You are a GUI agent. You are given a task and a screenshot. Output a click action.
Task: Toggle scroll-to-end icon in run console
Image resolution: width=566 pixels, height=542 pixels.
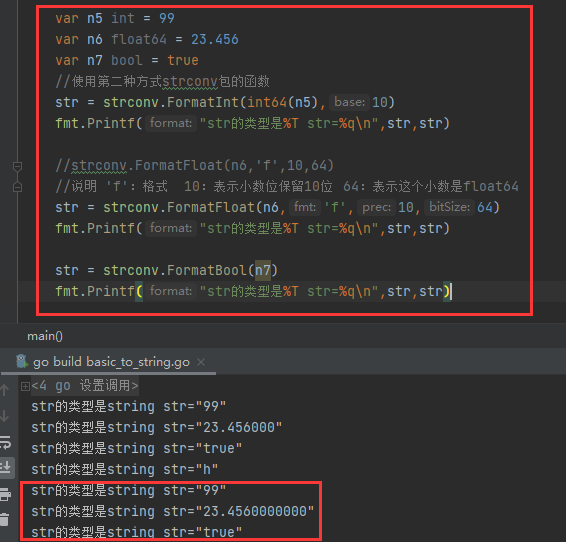[x=5, y=468]
